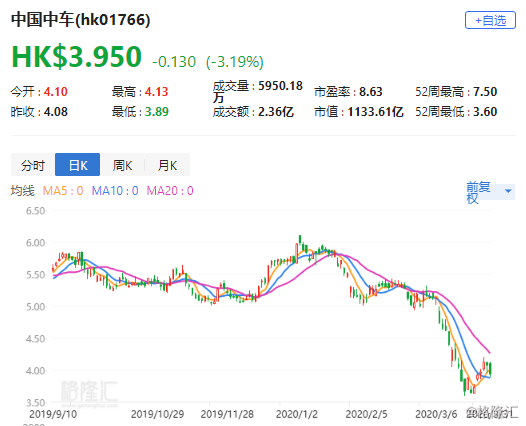Click the 市值 value 1133.61亿

click(375, 112)
